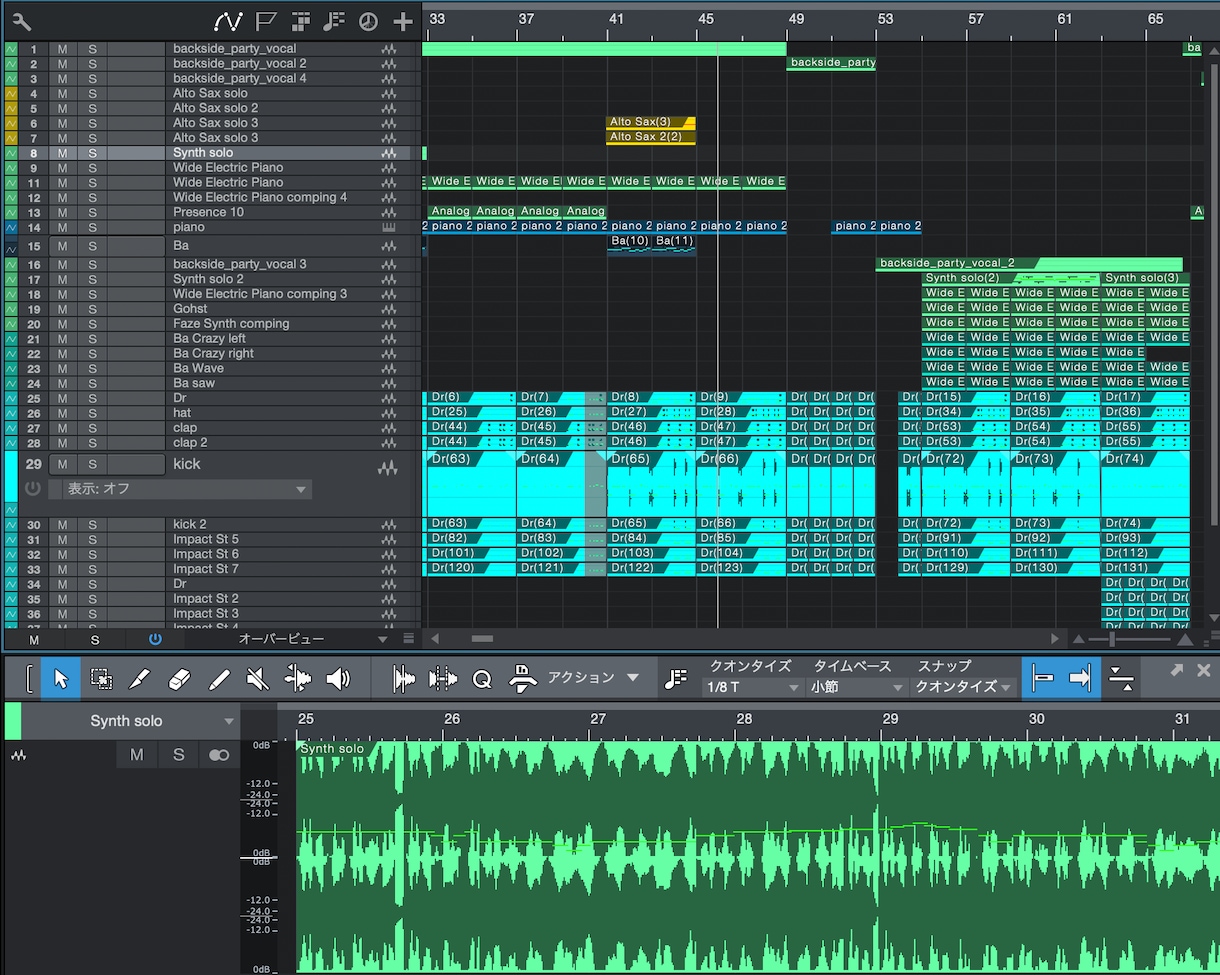This screenshot has height=975, width=1220.
Task: Click the backside_party_vocal_2 clip
Action: [x=1028, y=264]
